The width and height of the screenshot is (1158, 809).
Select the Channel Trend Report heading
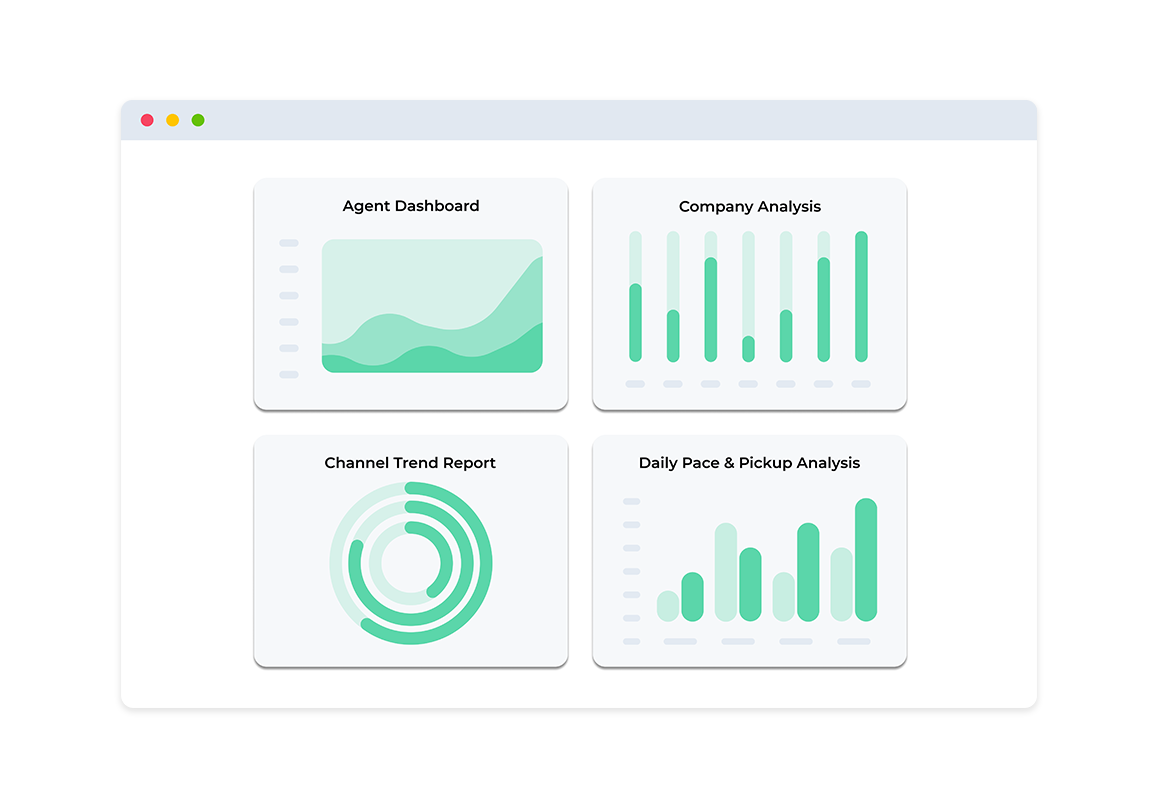[410, 462]
